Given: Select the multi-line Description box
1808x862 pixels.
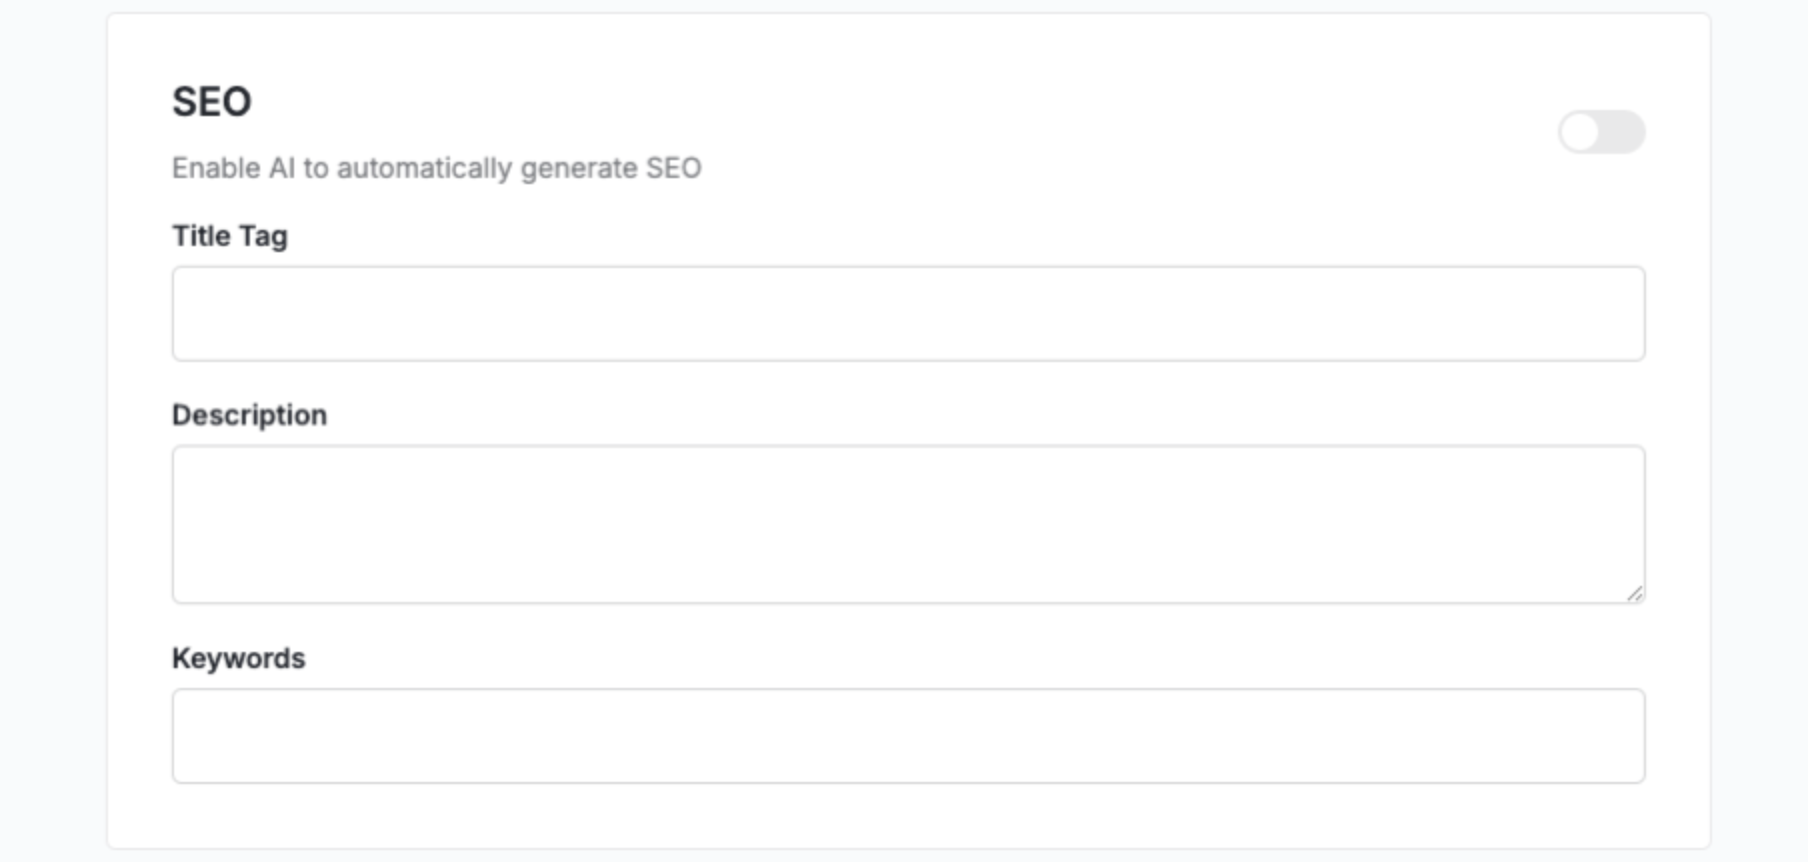Looking at the screenshot, I should click(x=908, y=524).
